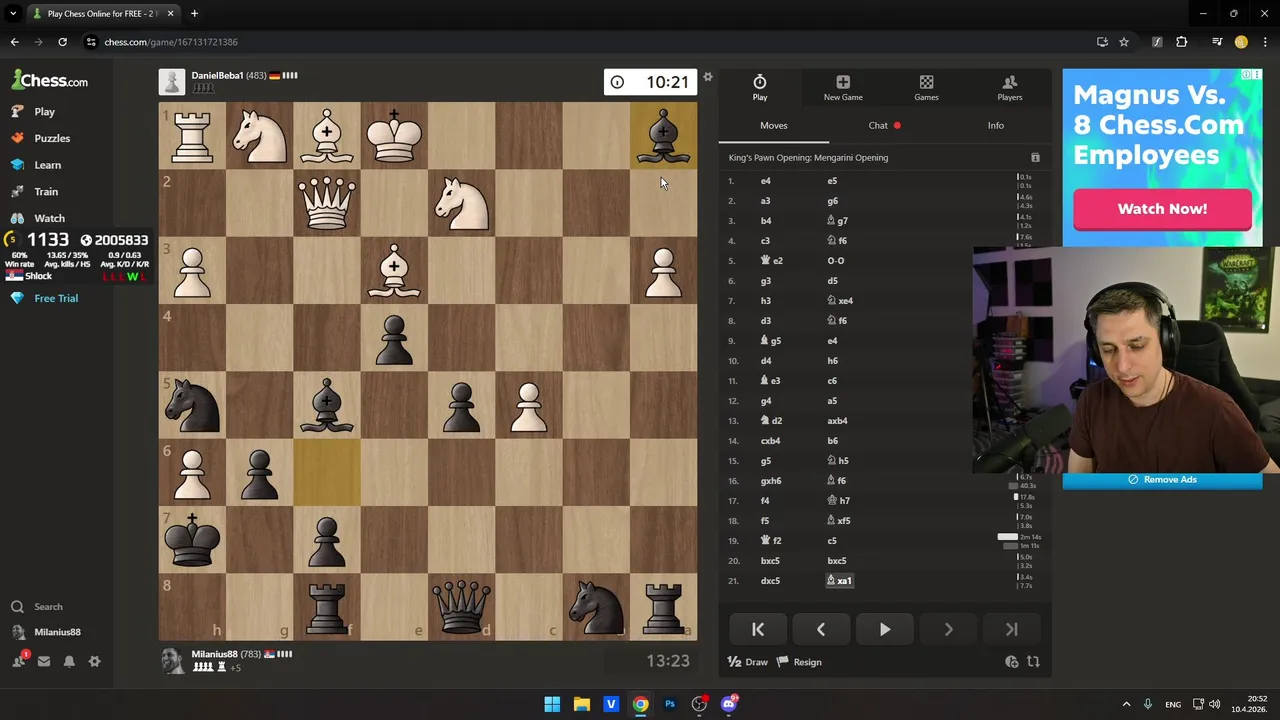Flip the board with the arrows icon
The image size is (1280, 720).
click(1033, 662)
